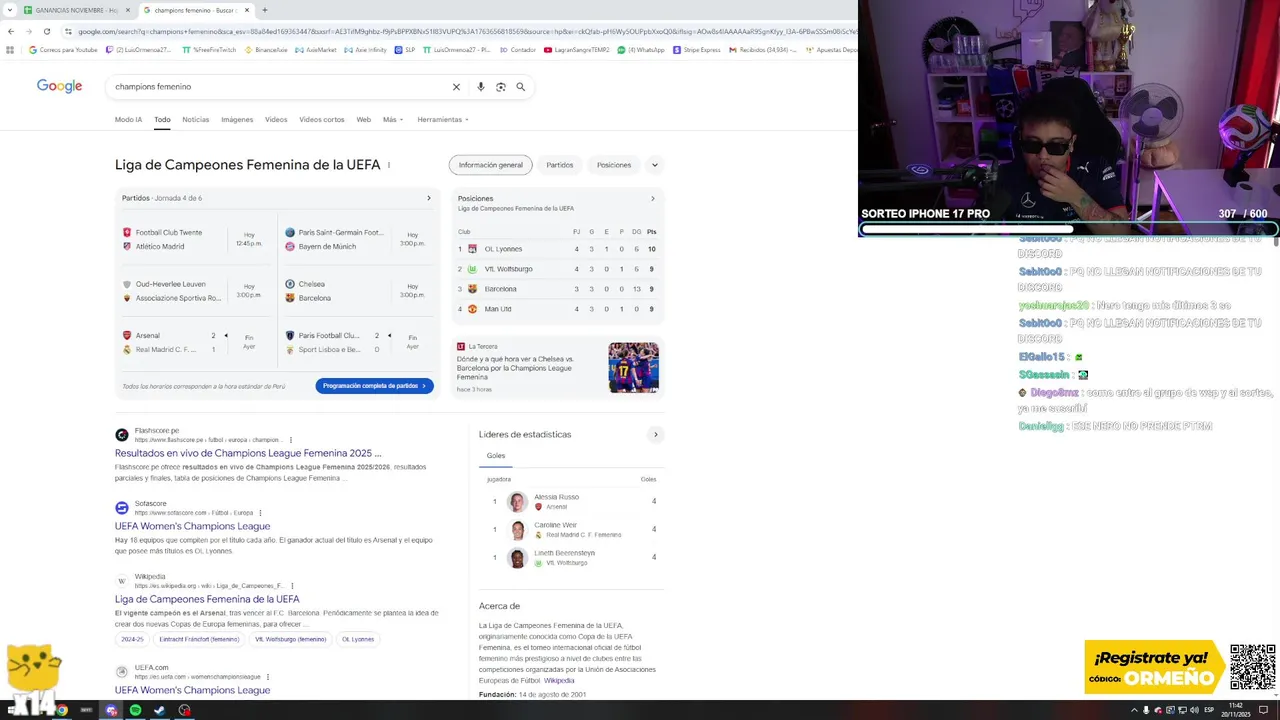Open Alessia Russo player entry
The image size is (1280, 720).
[570, 501]
